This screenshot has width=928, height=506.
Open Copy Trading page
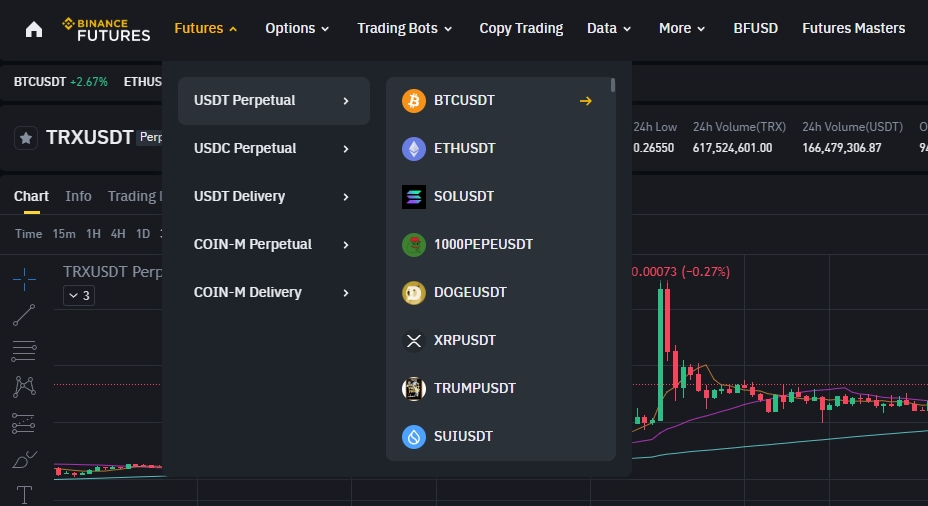tap(521, 28)
